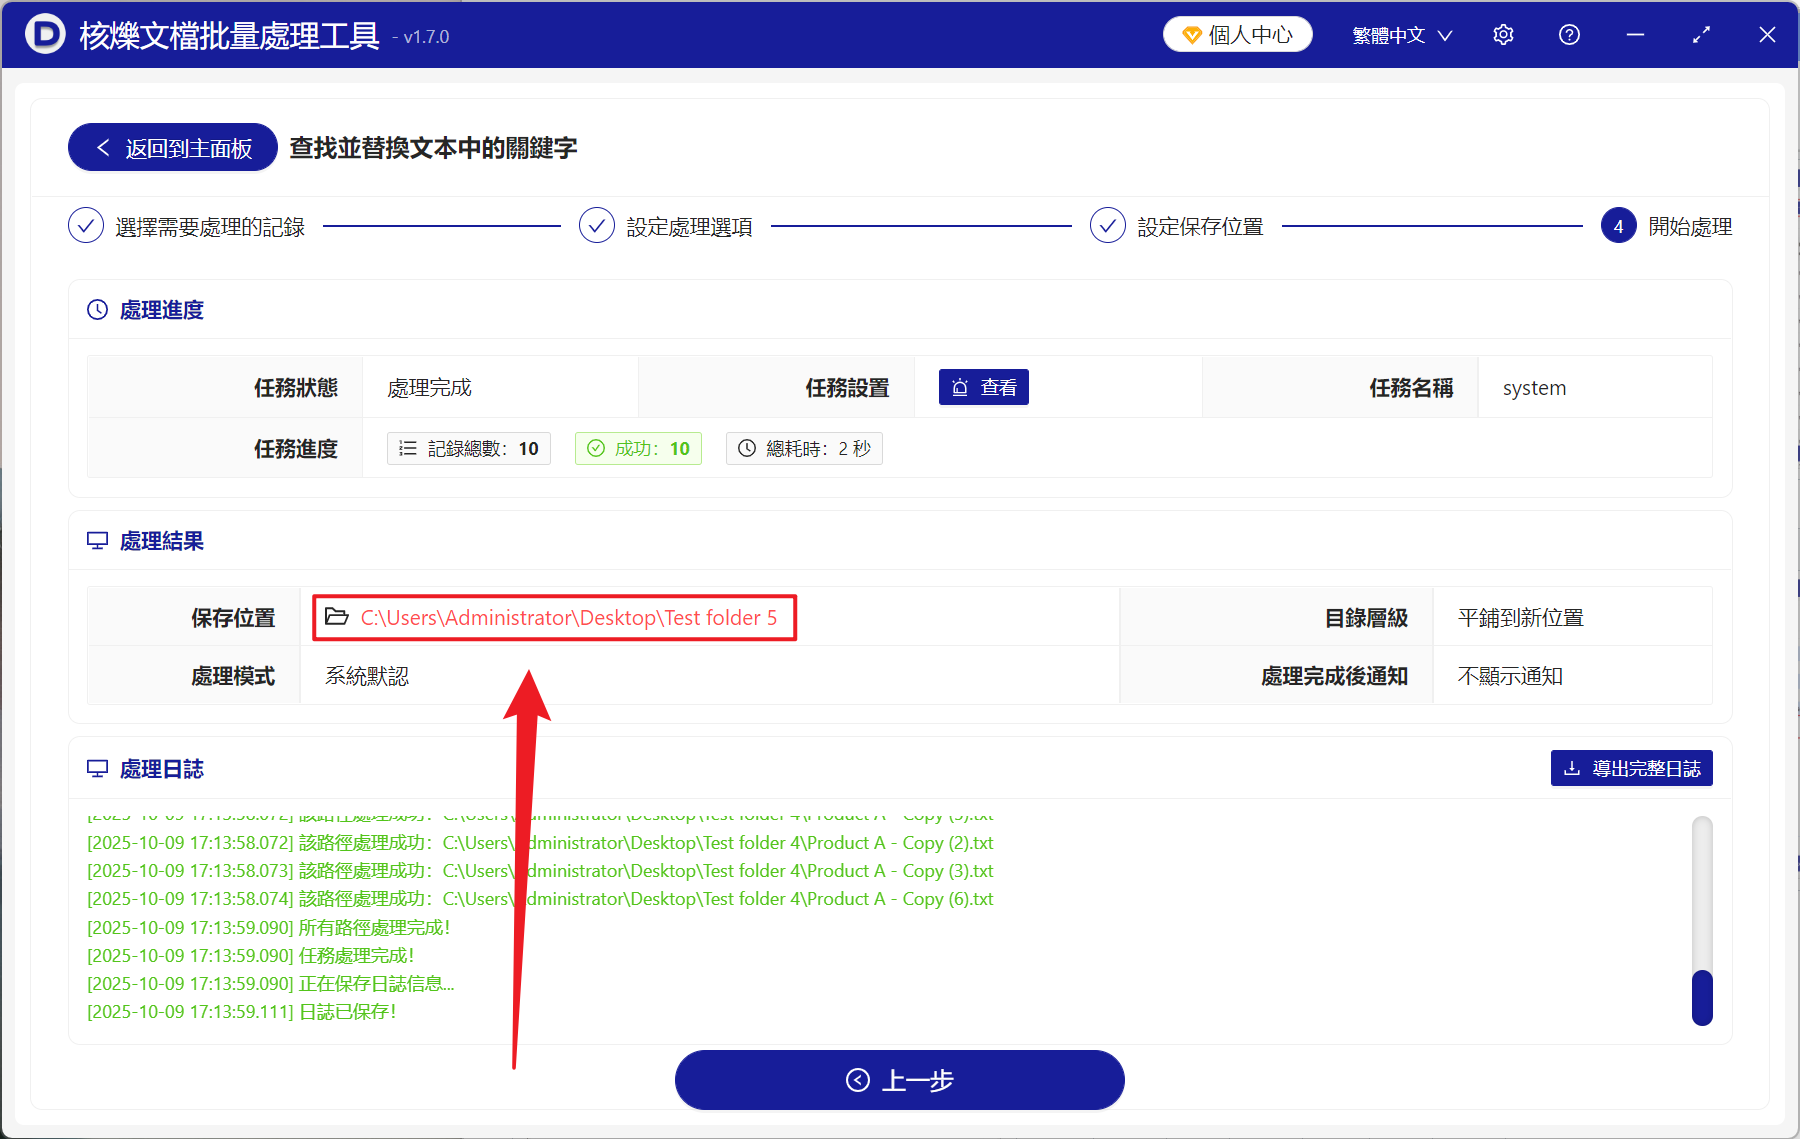Click the checkmark on step 設定處理選項
This screenshot has height=1139, width=1800.
(x=596, y=225)
